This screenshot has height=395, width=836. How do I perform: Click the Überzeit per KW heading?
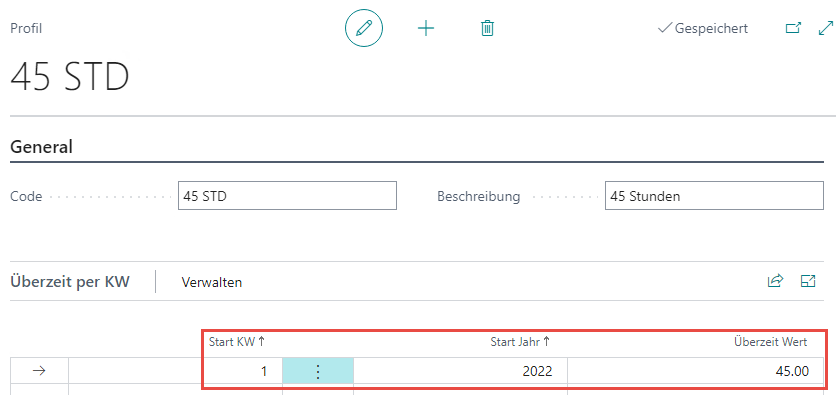tap(70, 282)
